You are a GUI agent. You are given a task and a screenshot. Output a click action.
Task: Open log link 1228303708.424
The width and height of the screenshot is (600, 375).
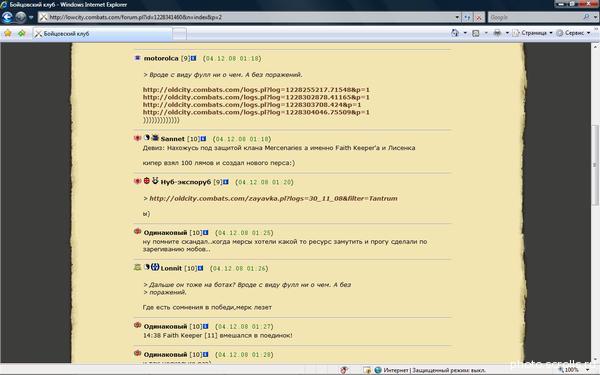pyautogui.click(x=252, y=104)
